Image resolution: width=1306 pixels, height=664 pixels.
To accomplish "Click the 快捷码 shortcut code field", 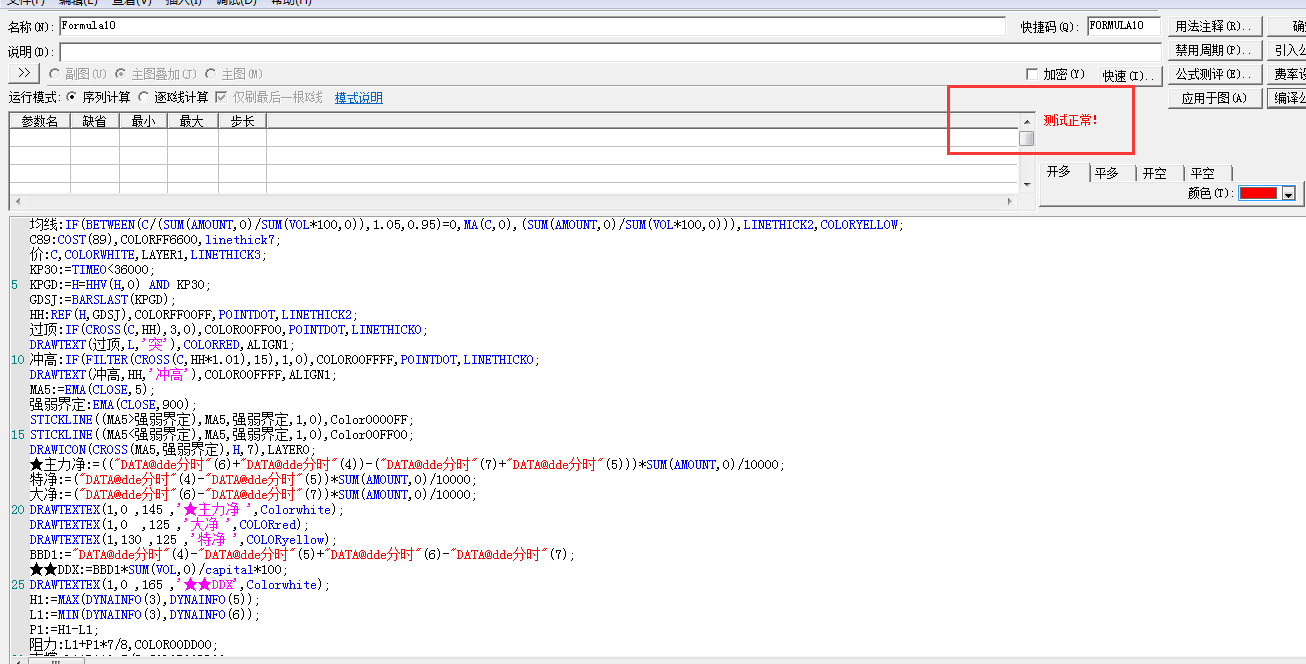I will (x=1123, y=26).
